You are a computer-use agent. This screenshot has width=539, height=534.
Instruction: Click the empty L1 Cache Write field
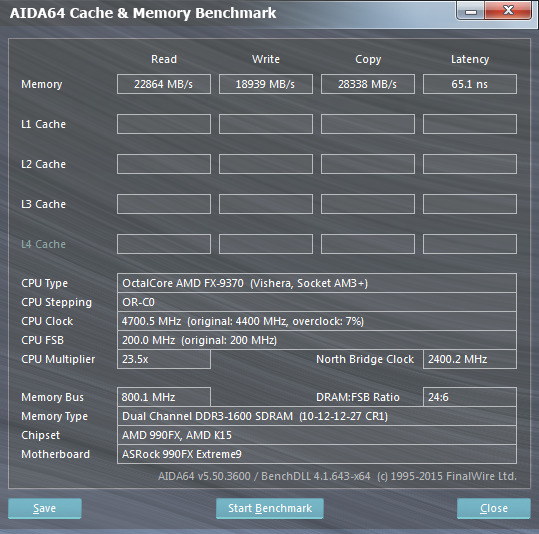pos(266,124)
